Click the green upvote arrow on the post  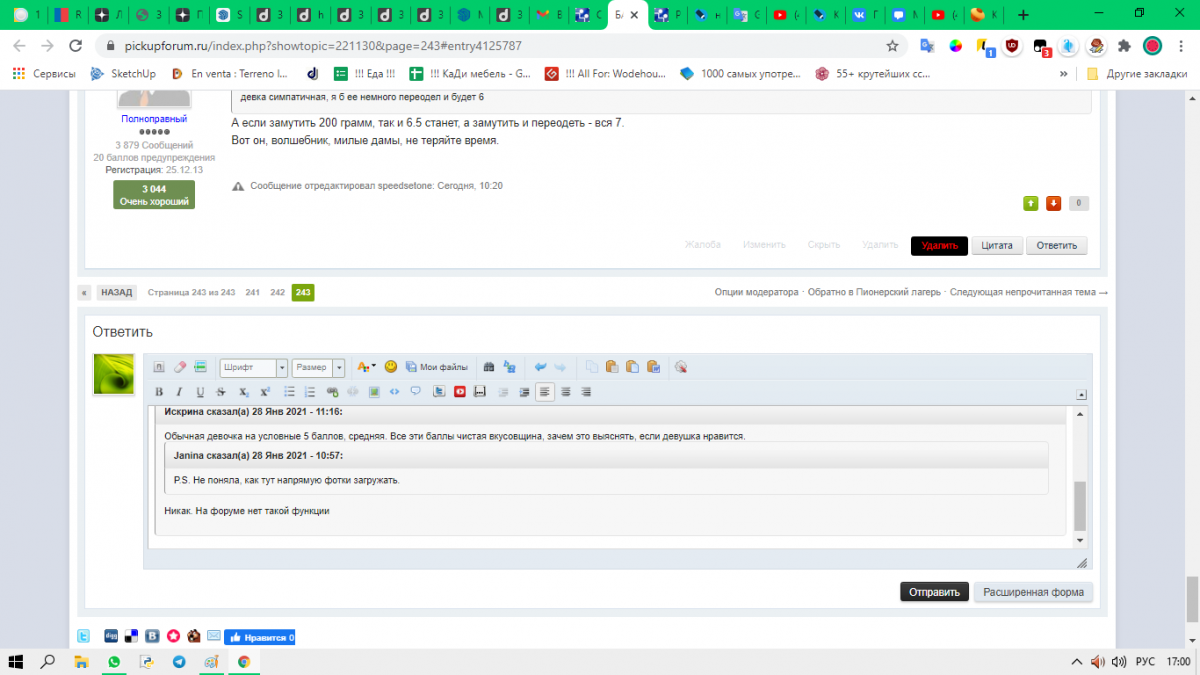coord(1031,203)
